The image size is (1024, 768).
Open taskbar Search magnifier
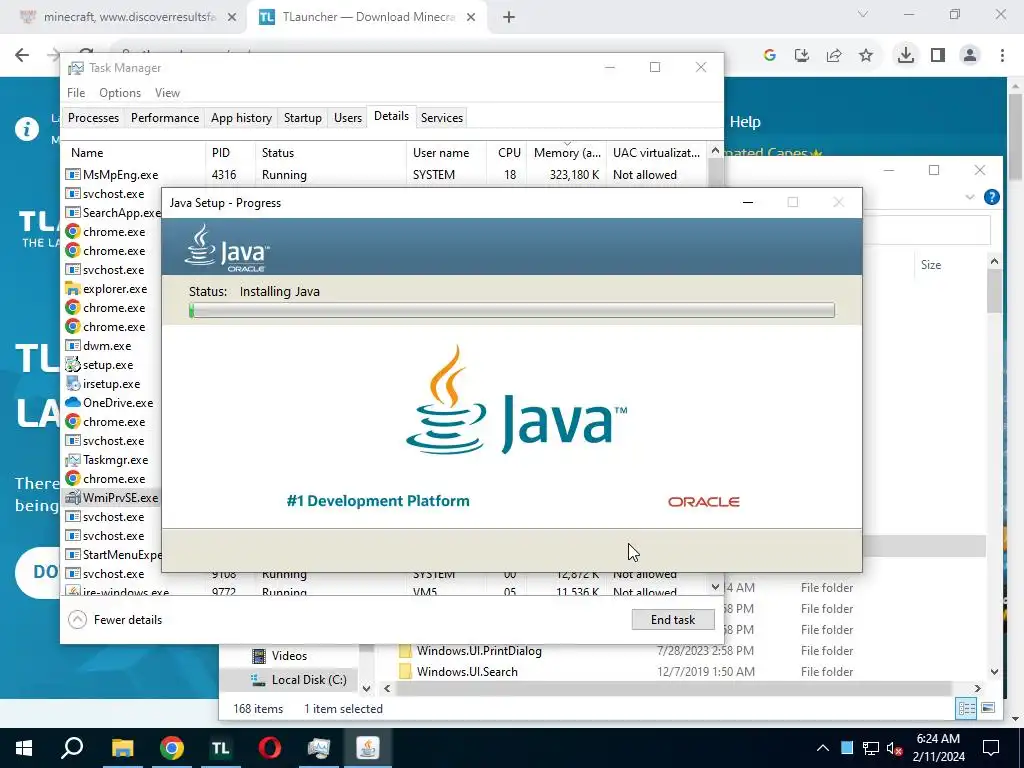pyautogui.click(x=72, y=748)
